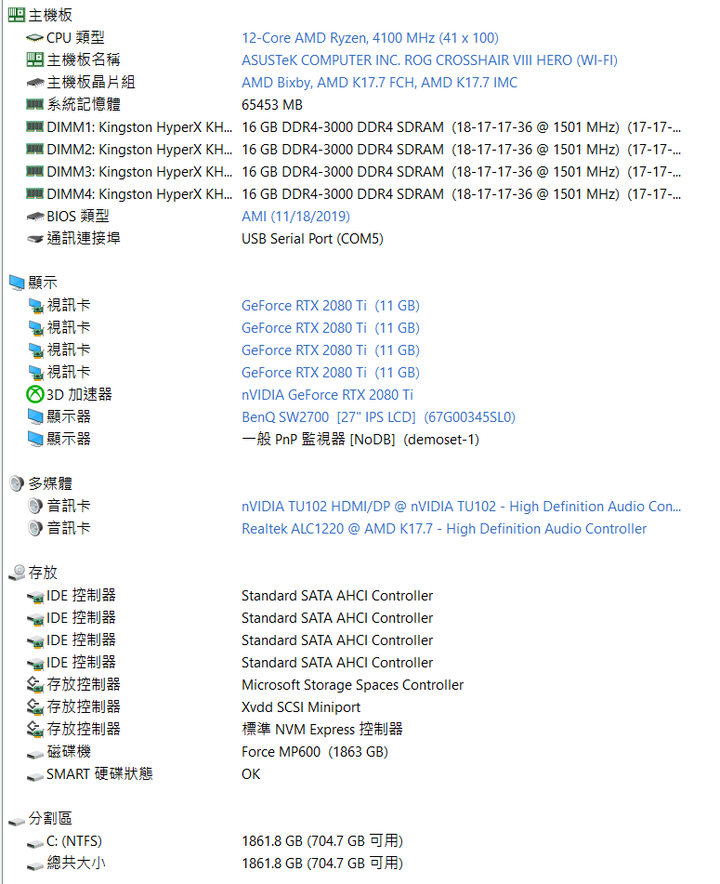Click the 主機板 section motherboard icon
The image size is (720, 884).
(x=16, y=15)
